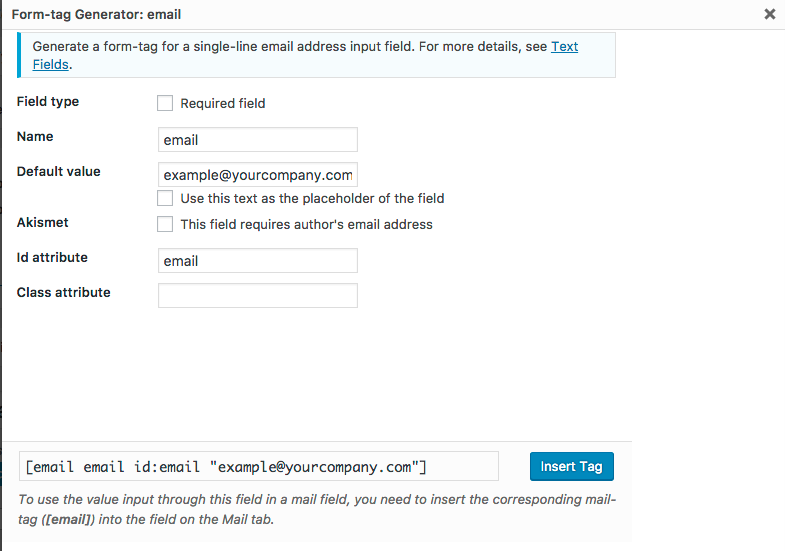Click the "Required field" label text
Image resolution: width=785 pixels, height=551 pixels.
(x=223, y=104)
